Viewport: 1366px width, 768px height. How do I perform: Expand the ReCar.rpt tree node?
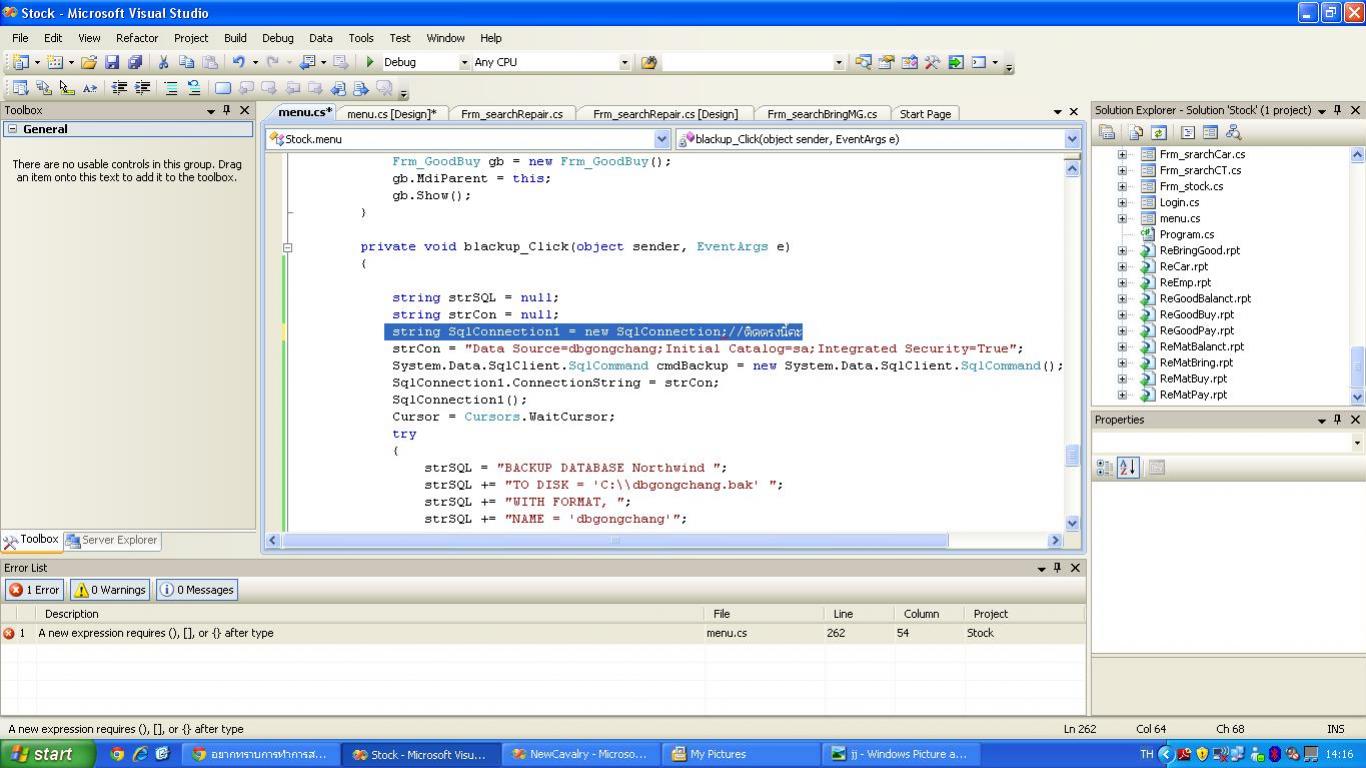point(1122,266)
